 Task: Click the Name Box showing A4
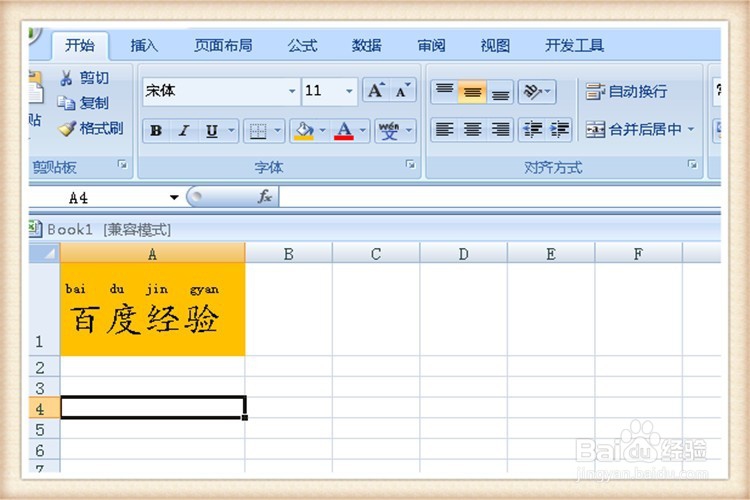point(98,197)
